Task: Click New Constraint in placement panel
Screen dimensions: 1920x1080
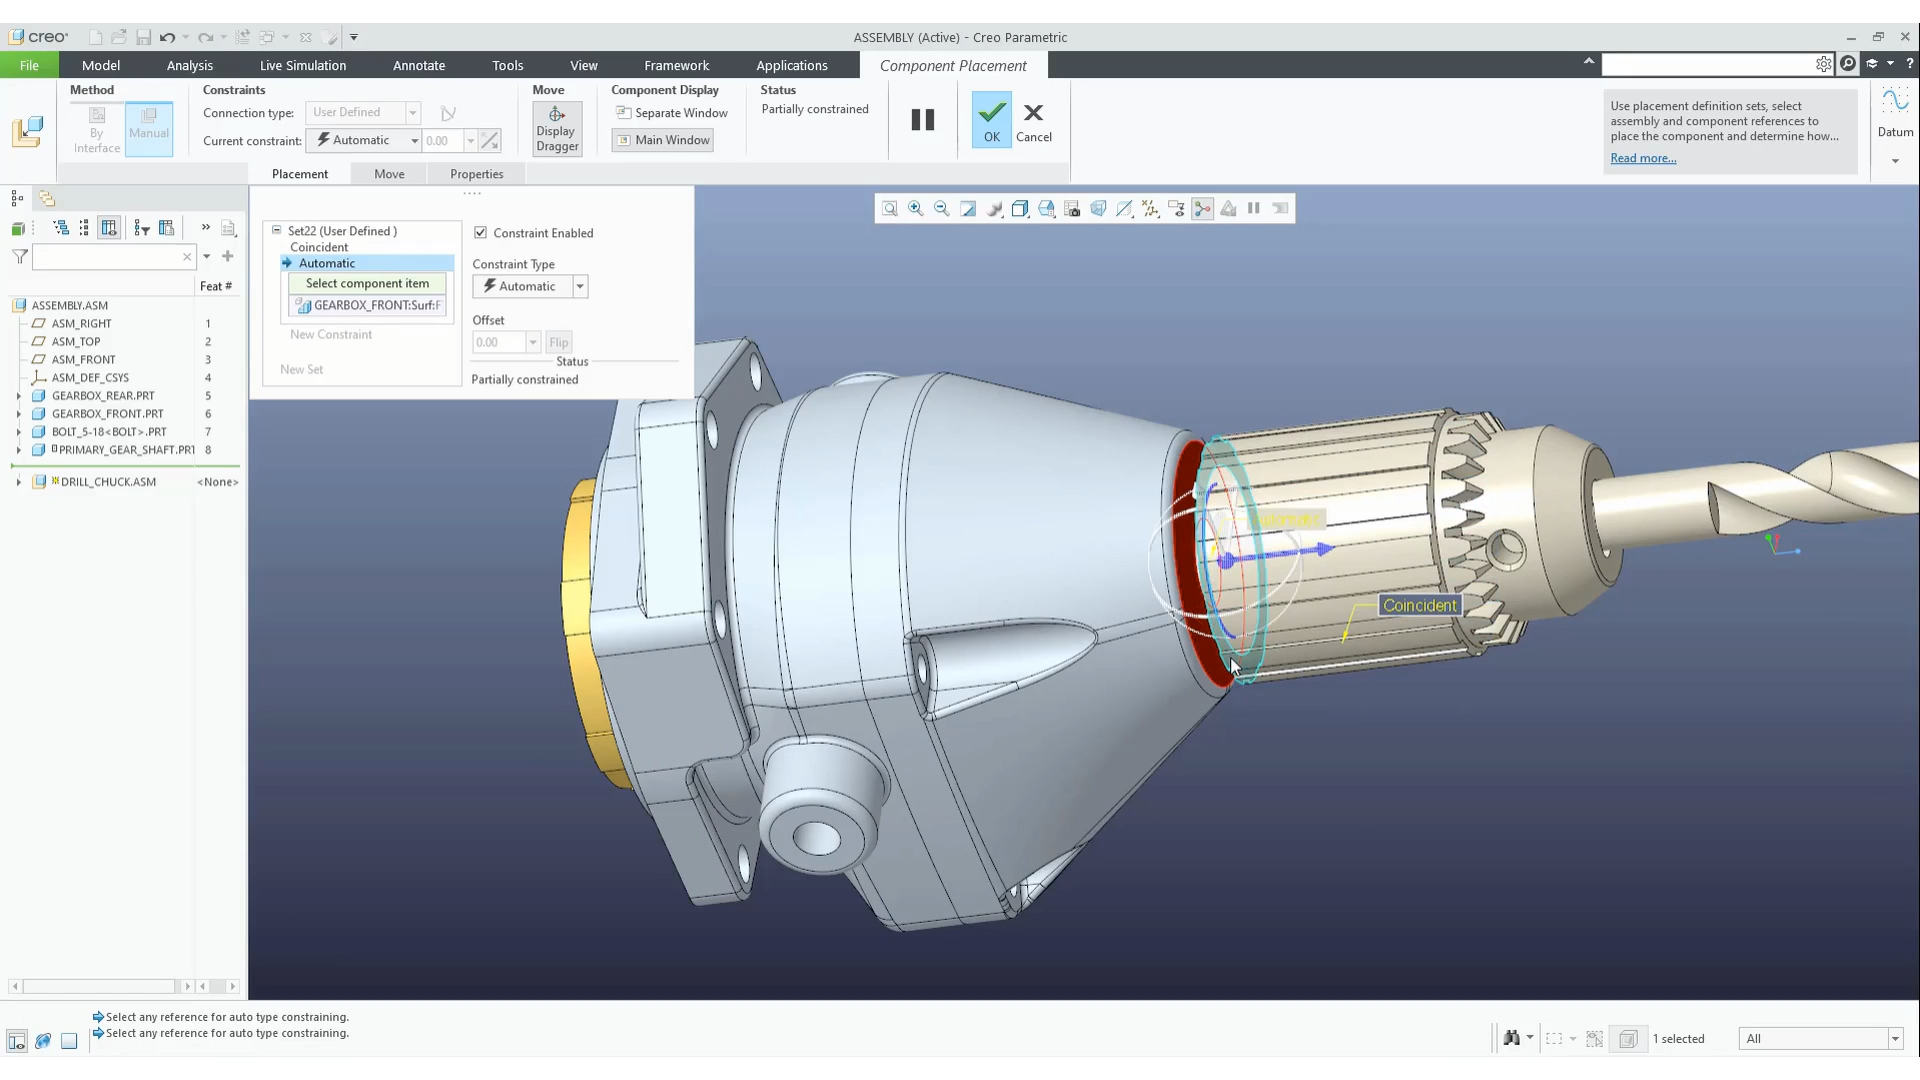Action: (331, 334)
